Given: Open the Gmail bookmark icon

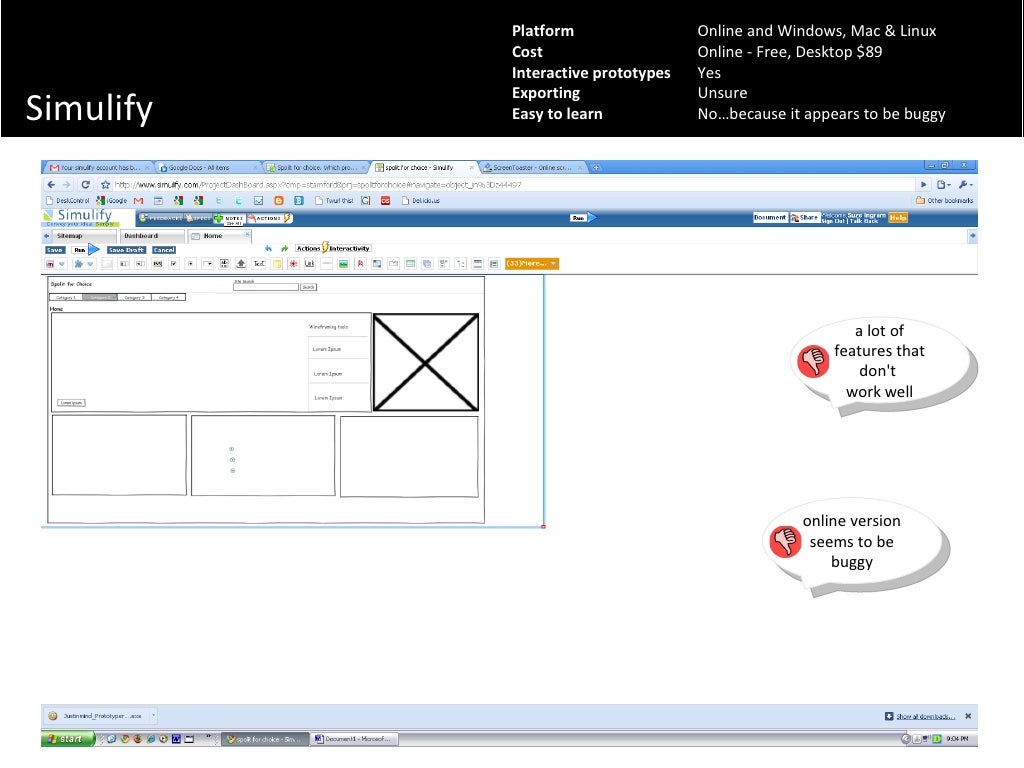Looking at the screenshot, I should coord(138,200).
